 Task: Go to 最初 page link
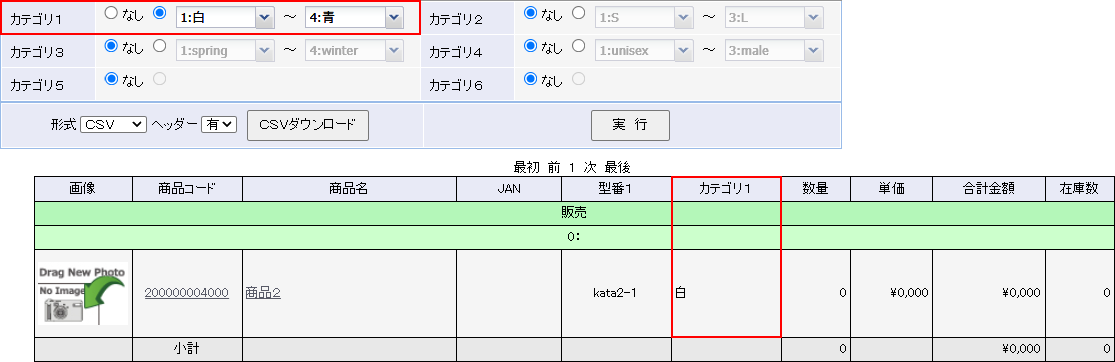click(527, 169)
